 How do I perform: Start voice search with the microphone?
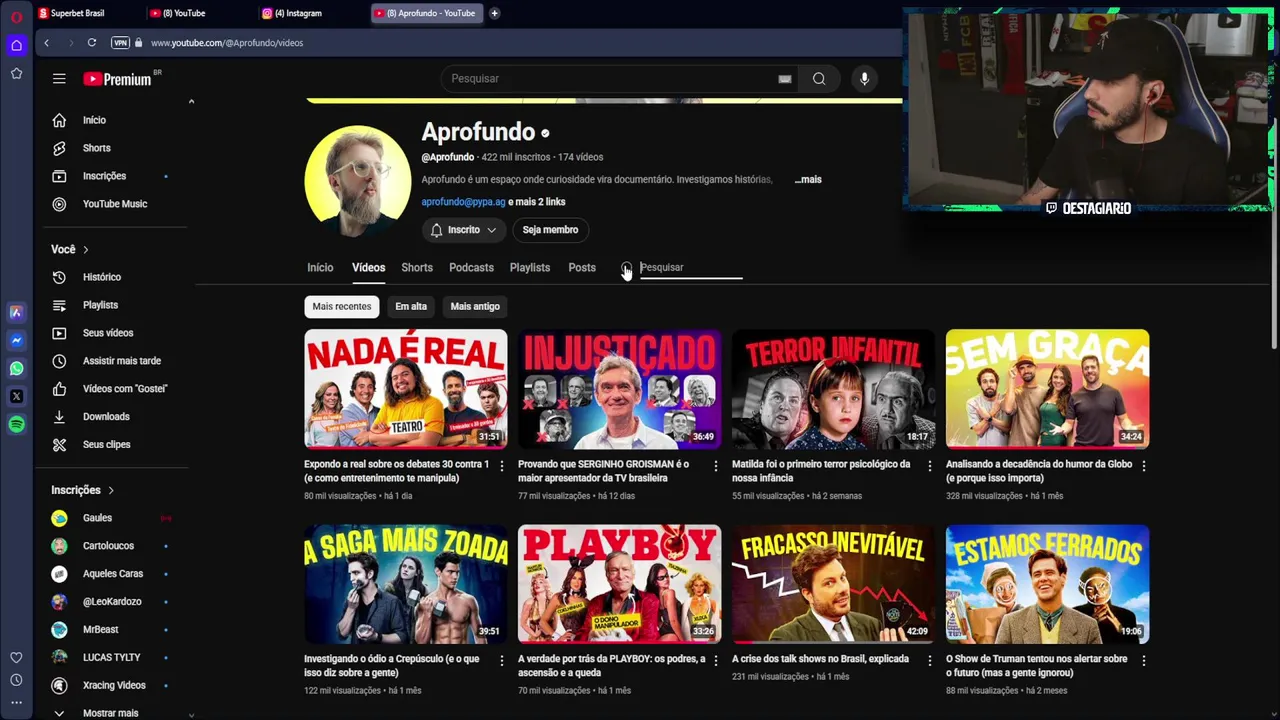(x=865, y=79)
